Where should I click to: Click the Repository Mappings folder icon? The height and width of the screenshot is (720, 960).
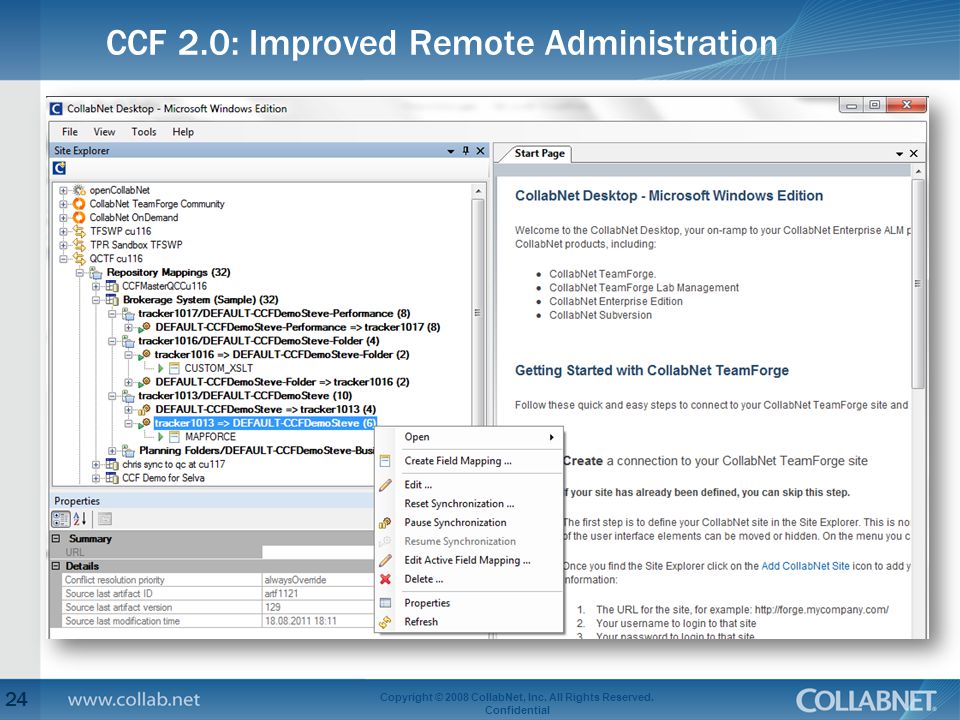pyautogui.click(x=96, y=272)
